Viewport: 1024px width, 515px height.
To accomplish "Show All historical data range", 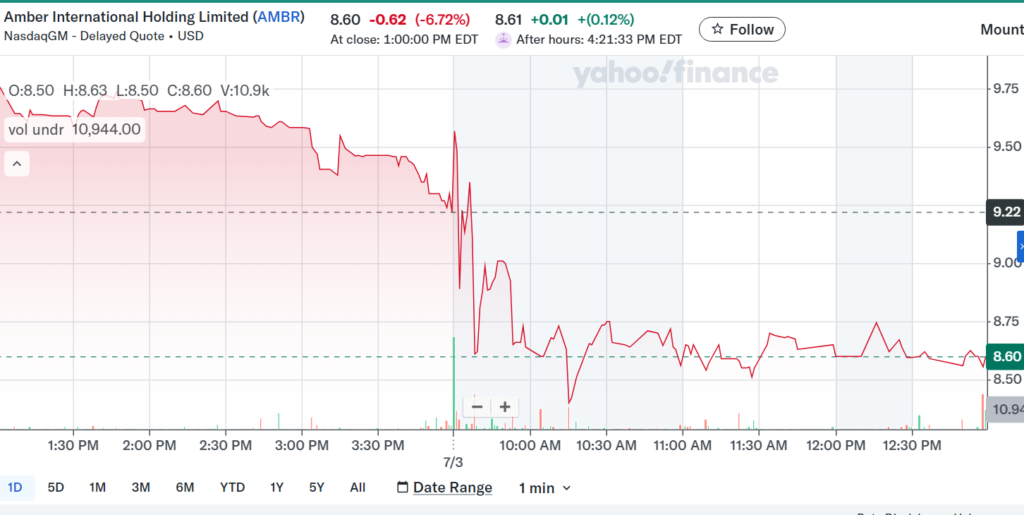I will [x=357, y=488].
